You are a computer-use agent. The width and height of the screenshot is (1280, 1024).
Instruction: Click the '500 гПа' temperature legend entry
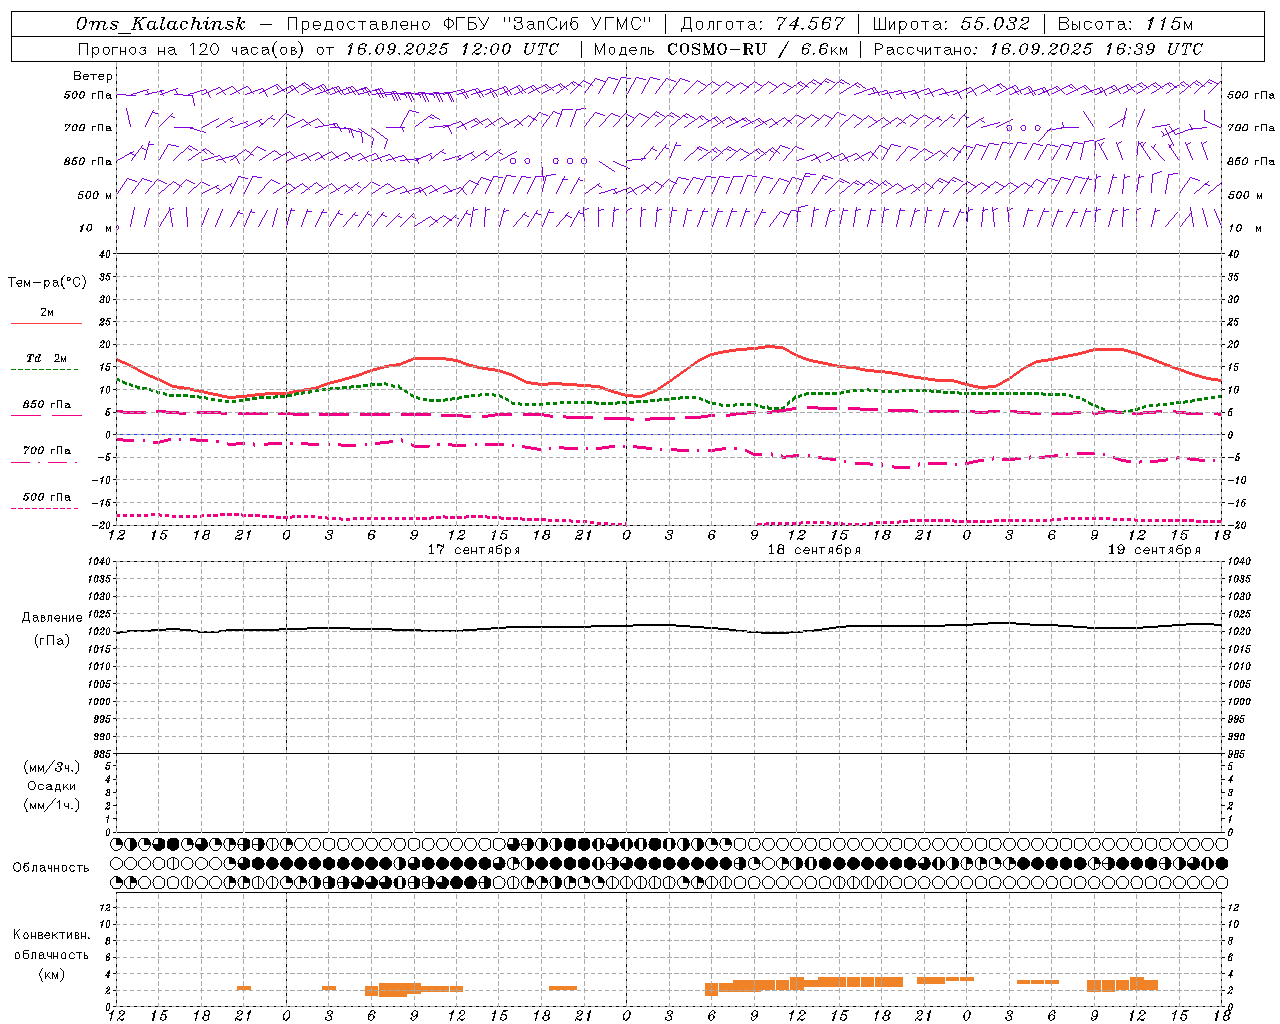coord(47,497)
